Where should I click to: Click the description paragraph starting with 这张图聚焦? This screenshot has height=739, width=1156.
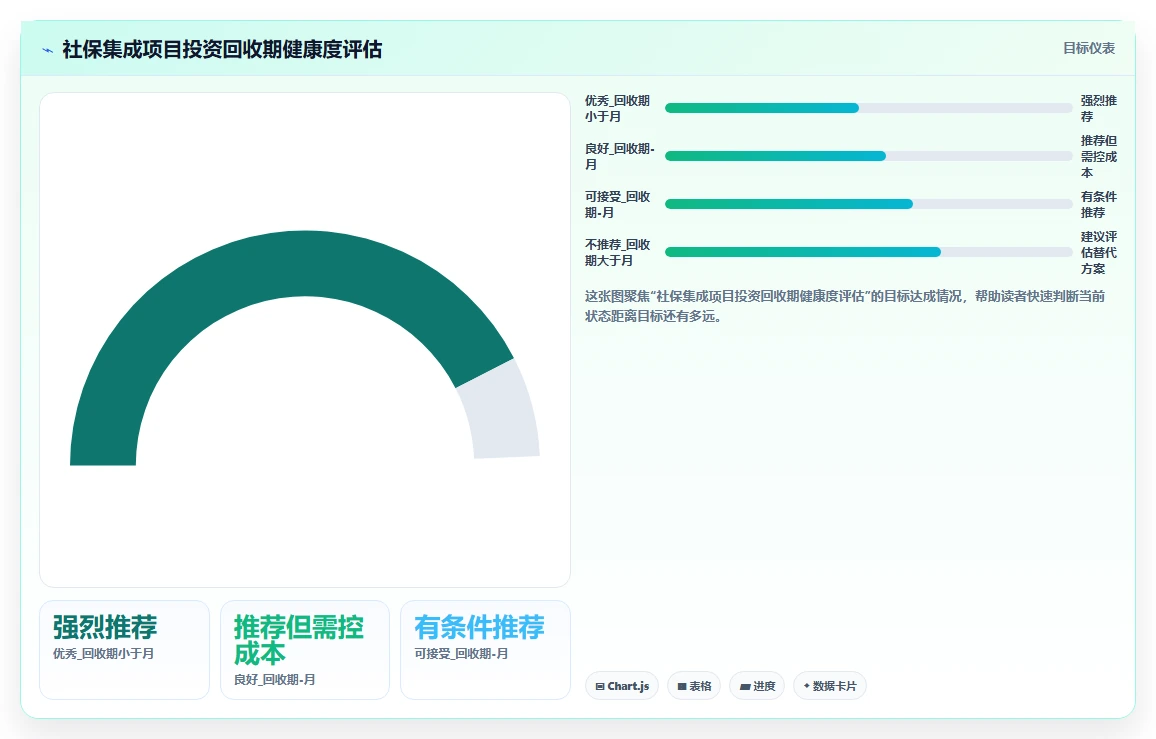[x=845, y=306]
